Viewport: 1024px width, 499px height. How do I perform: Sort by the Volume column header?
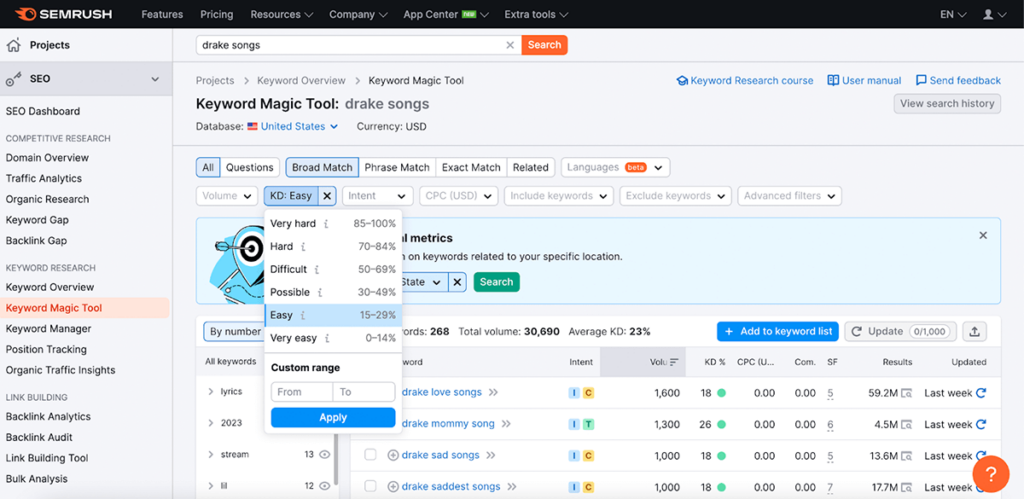click(x=643, y=362)
